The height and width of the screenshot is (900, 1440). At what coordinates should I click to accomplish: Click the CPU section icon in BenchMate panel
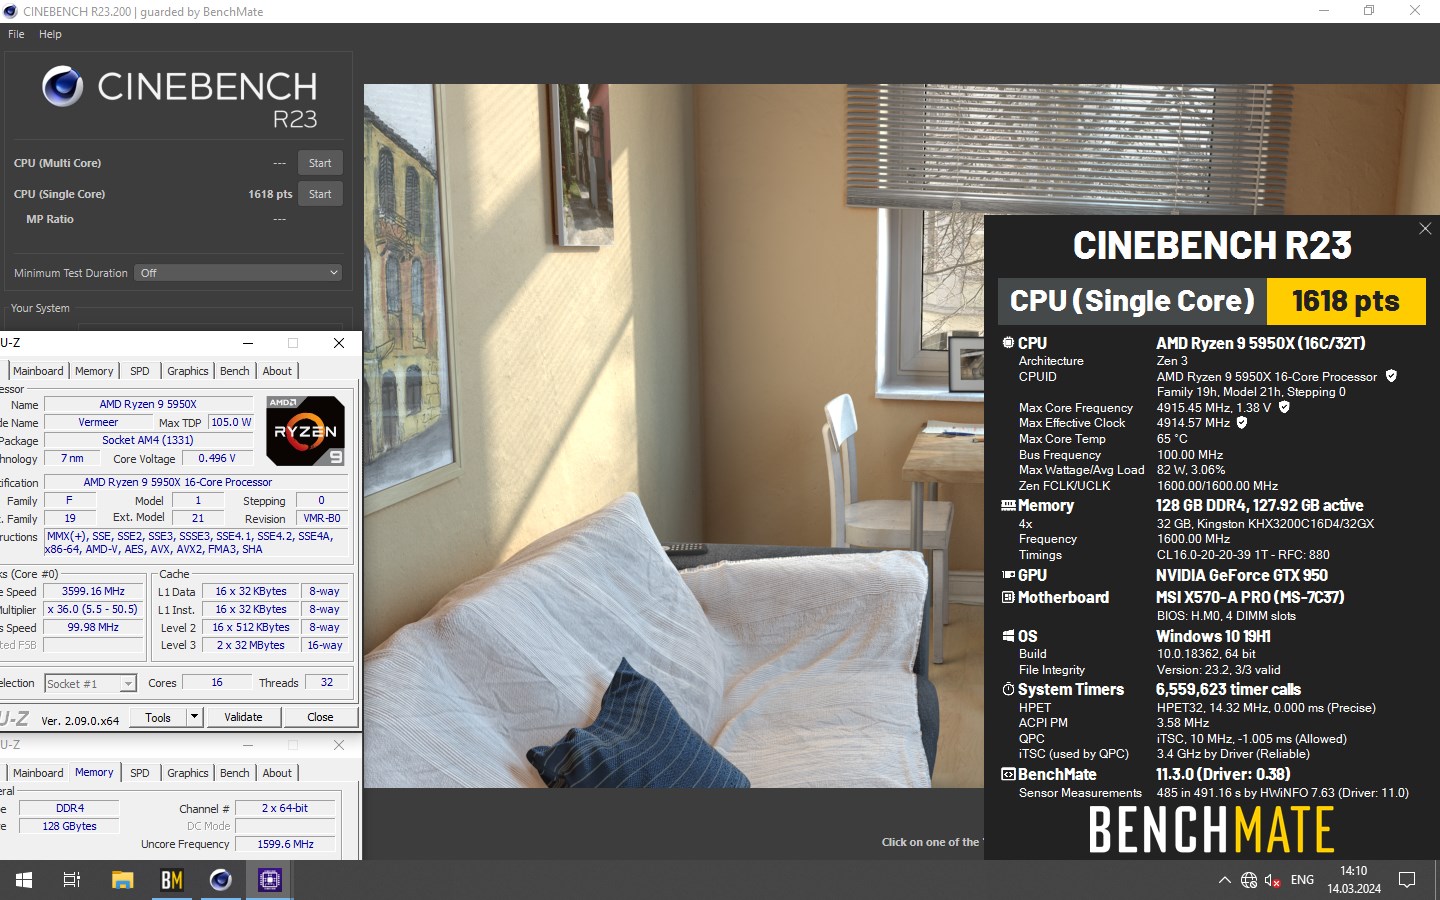coord(1008,343)
